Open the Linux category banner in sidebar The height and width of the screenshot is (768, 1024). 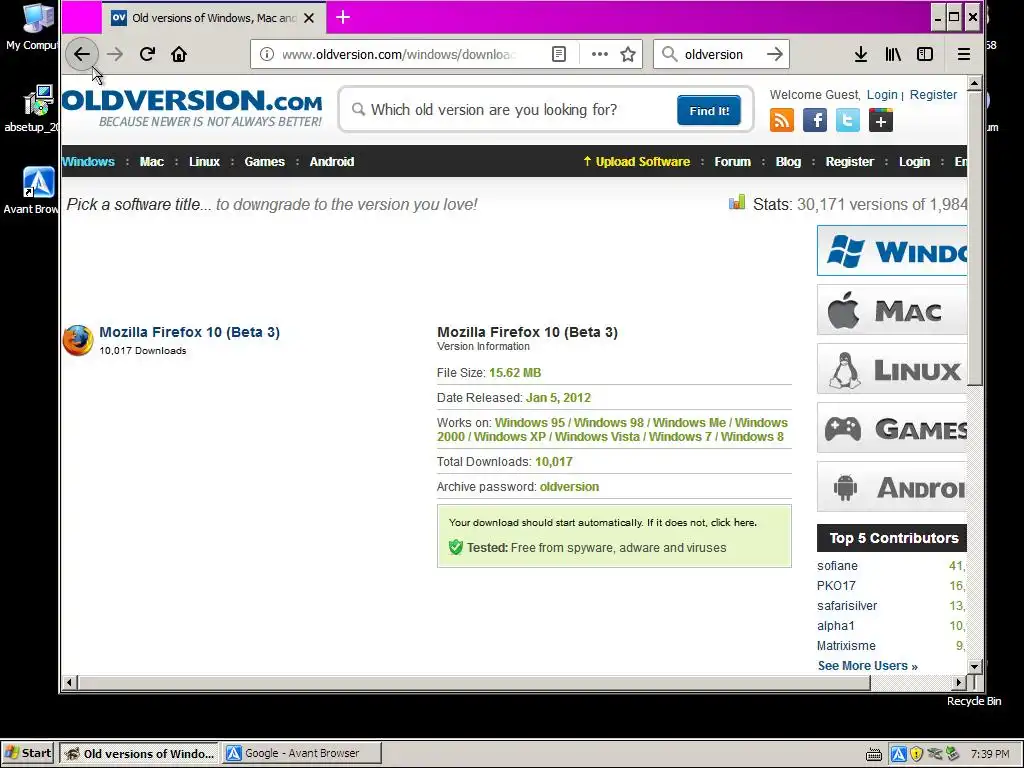[892, 369]
